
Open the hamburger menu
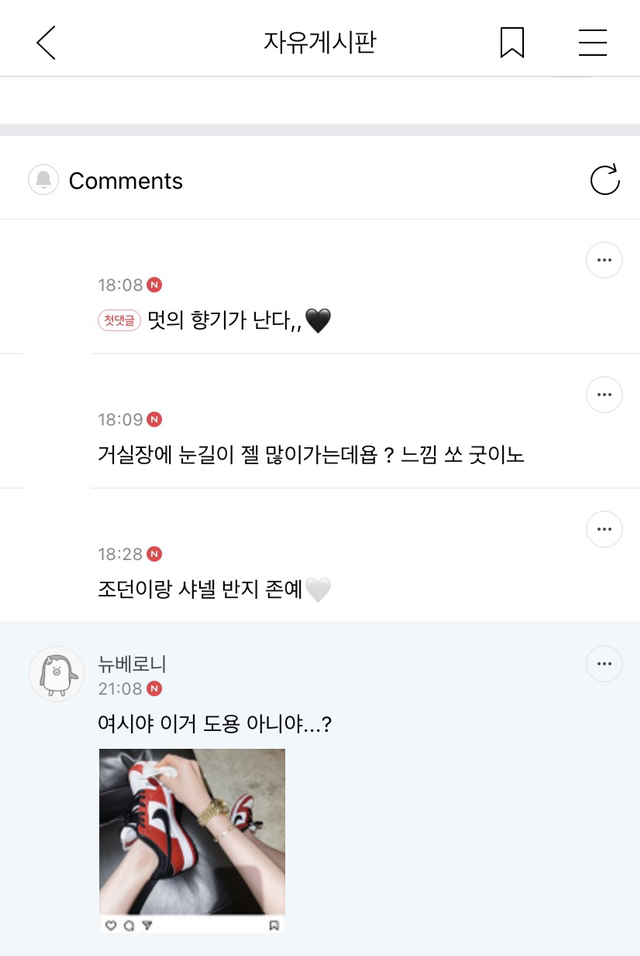tap(592, 43)
